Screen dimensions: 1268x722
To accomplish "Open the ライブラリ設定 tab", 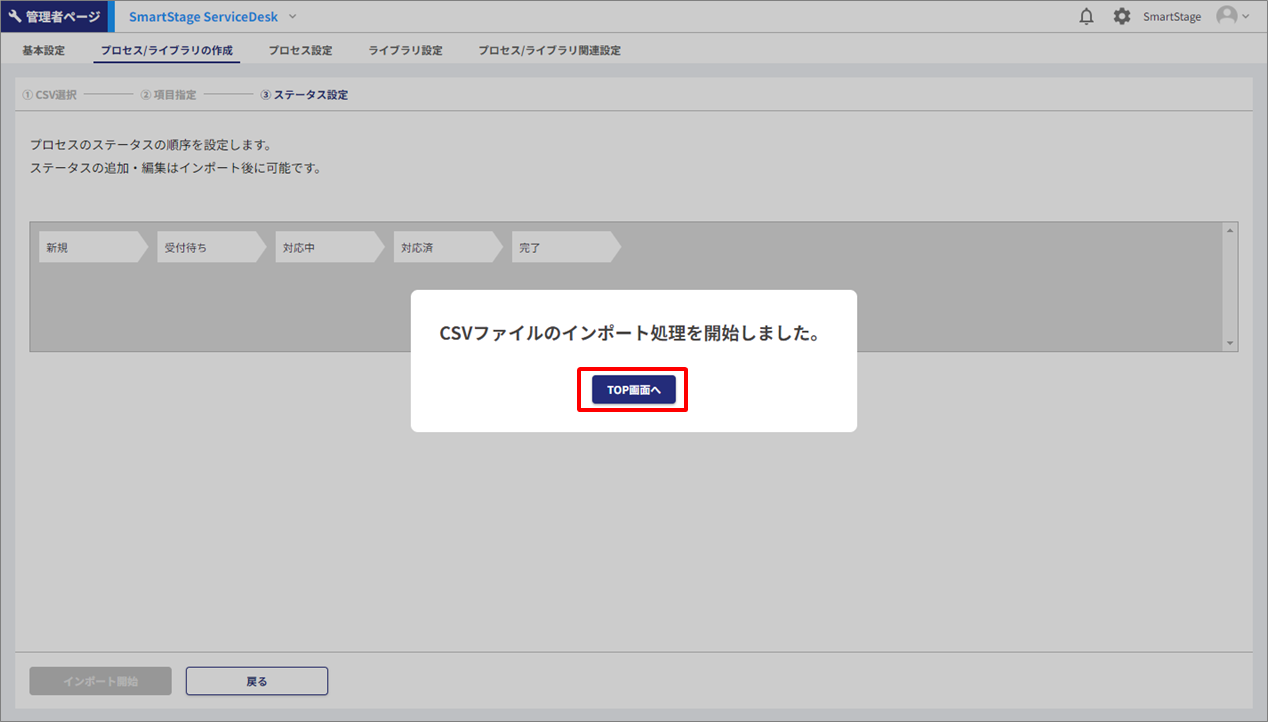I will click(x=405, y=50).
